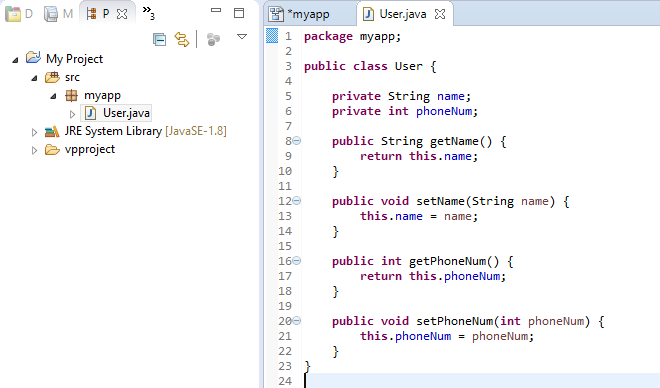The height and width of the screenshot is (388, 660).
Task: Select User.java in the project tree
Action: click(x=116, y=113)
